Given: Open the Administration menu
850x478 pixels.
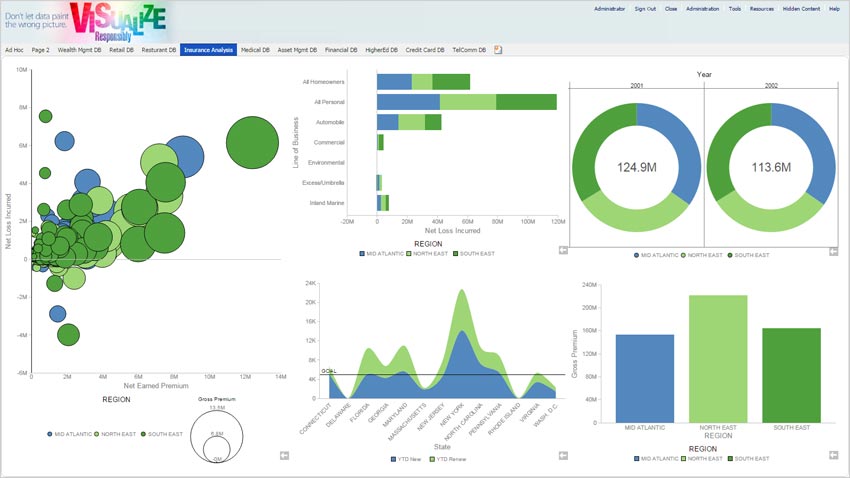Looking at the screenshot, I should coord(703,8).
